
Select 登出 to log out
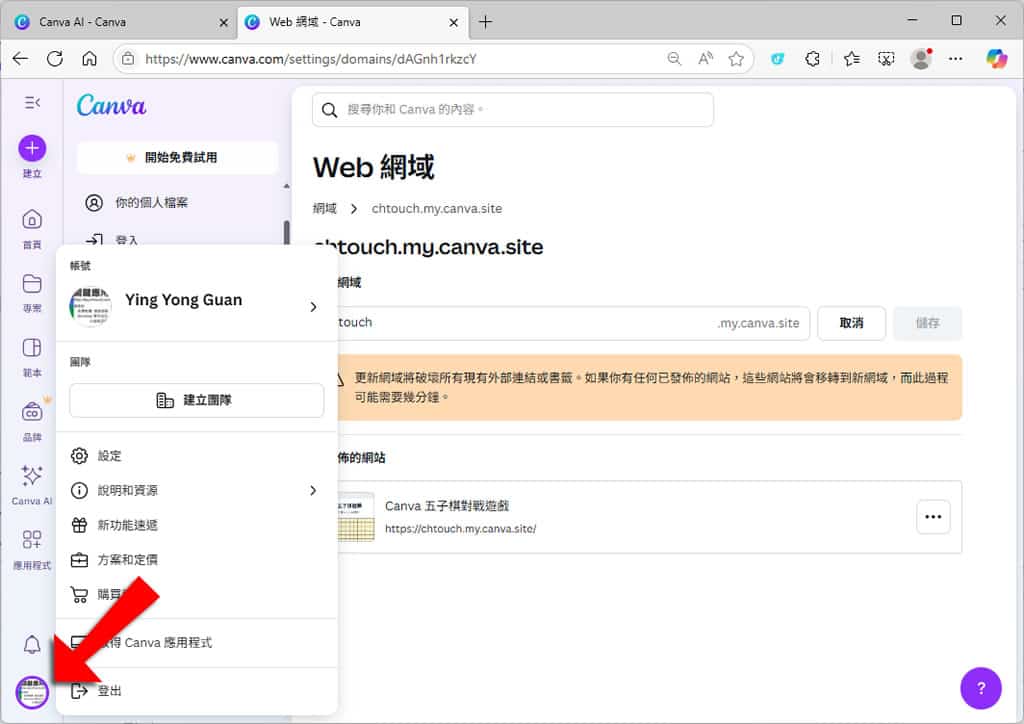(196, 691)
